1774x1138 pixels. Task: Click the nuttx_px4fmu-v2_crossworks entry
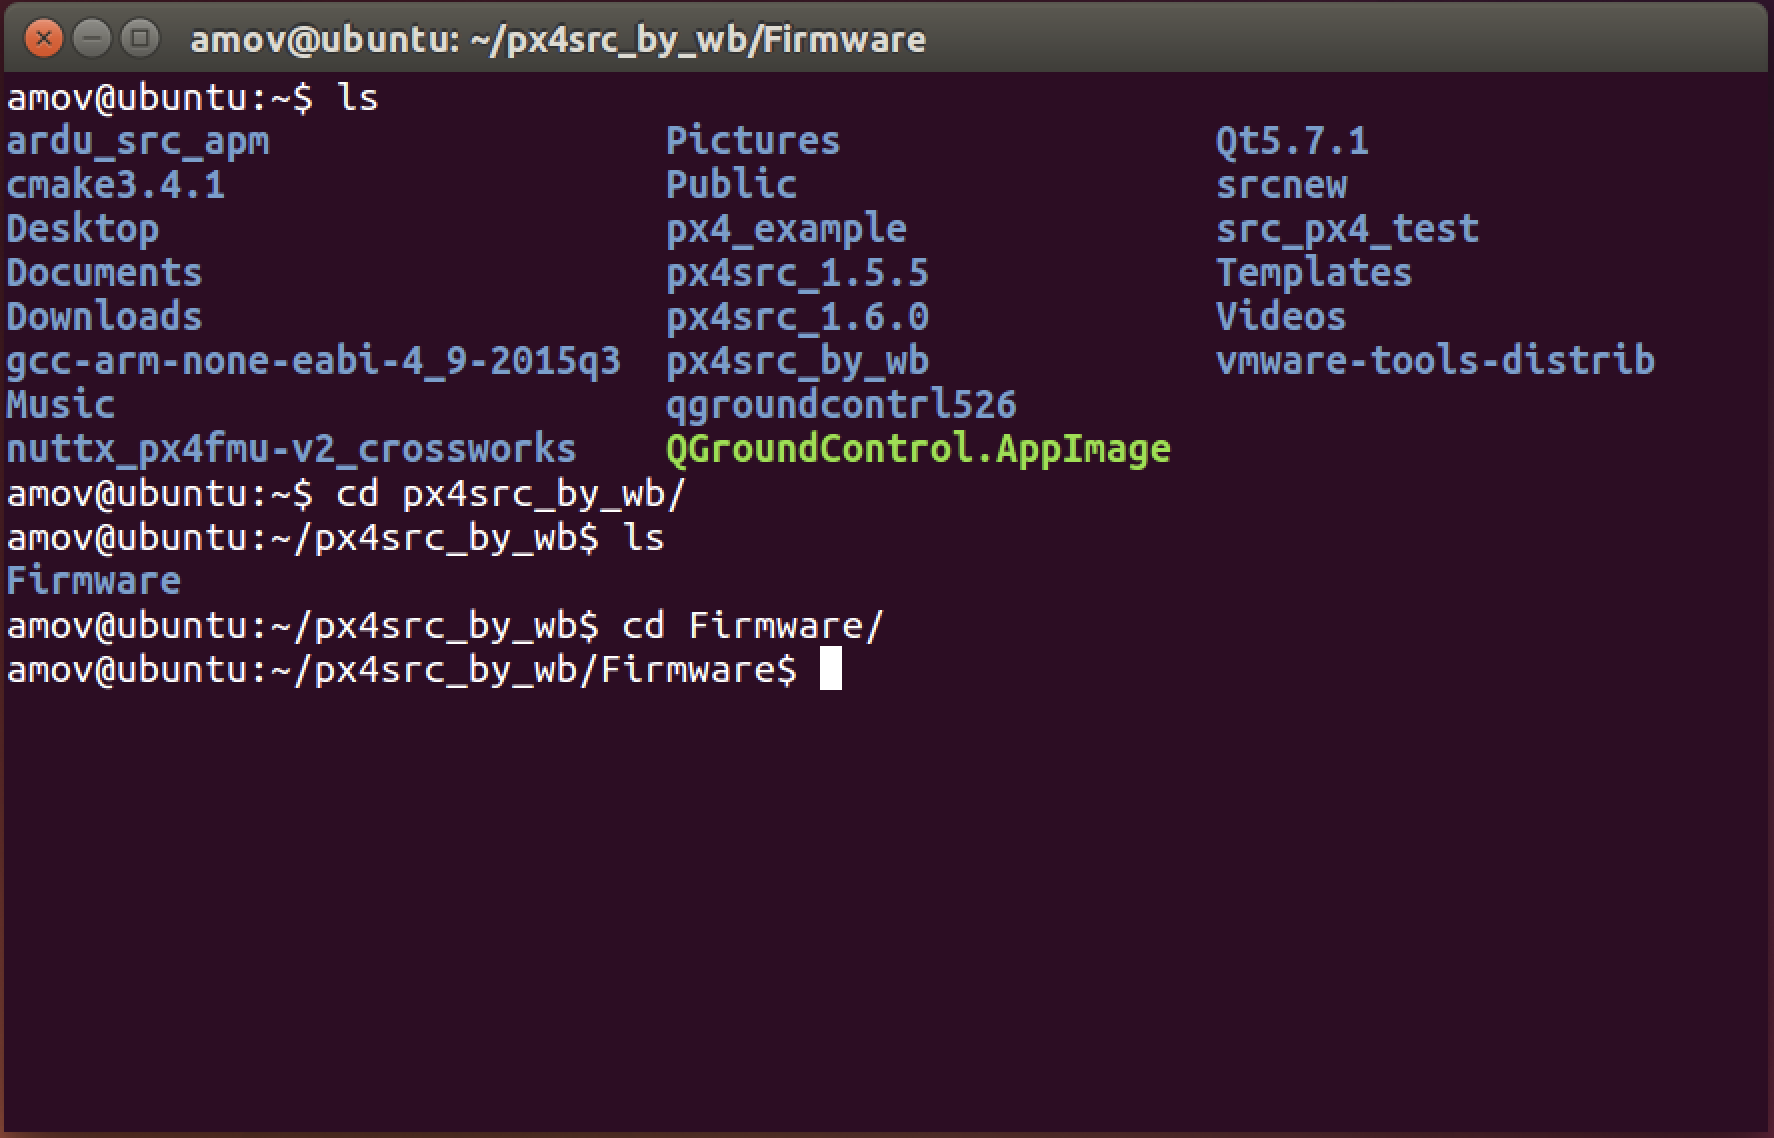tap(291, 449)
